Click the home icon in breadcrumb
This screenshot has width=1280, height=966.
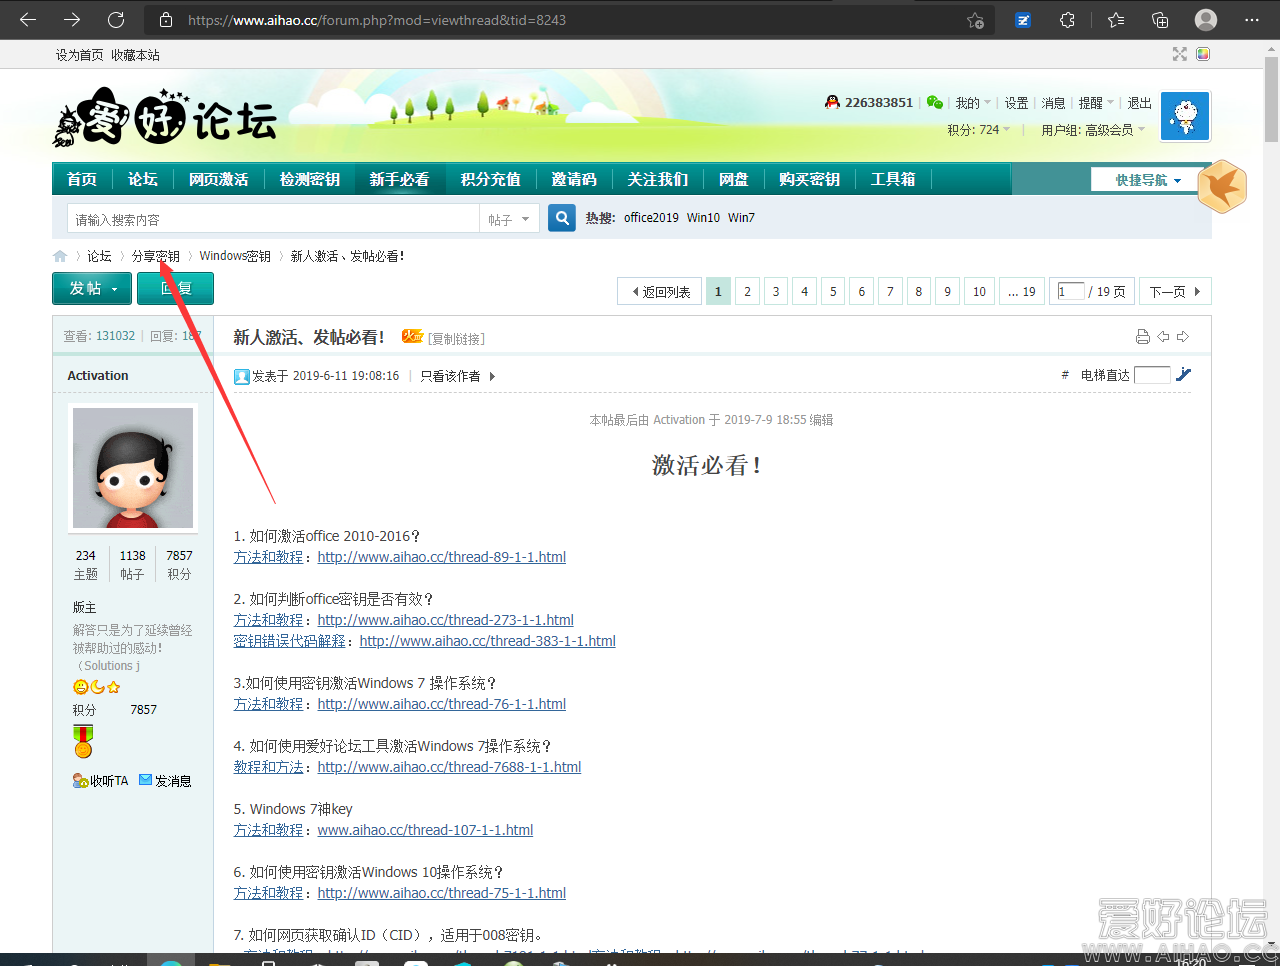[x=60, y=256]
